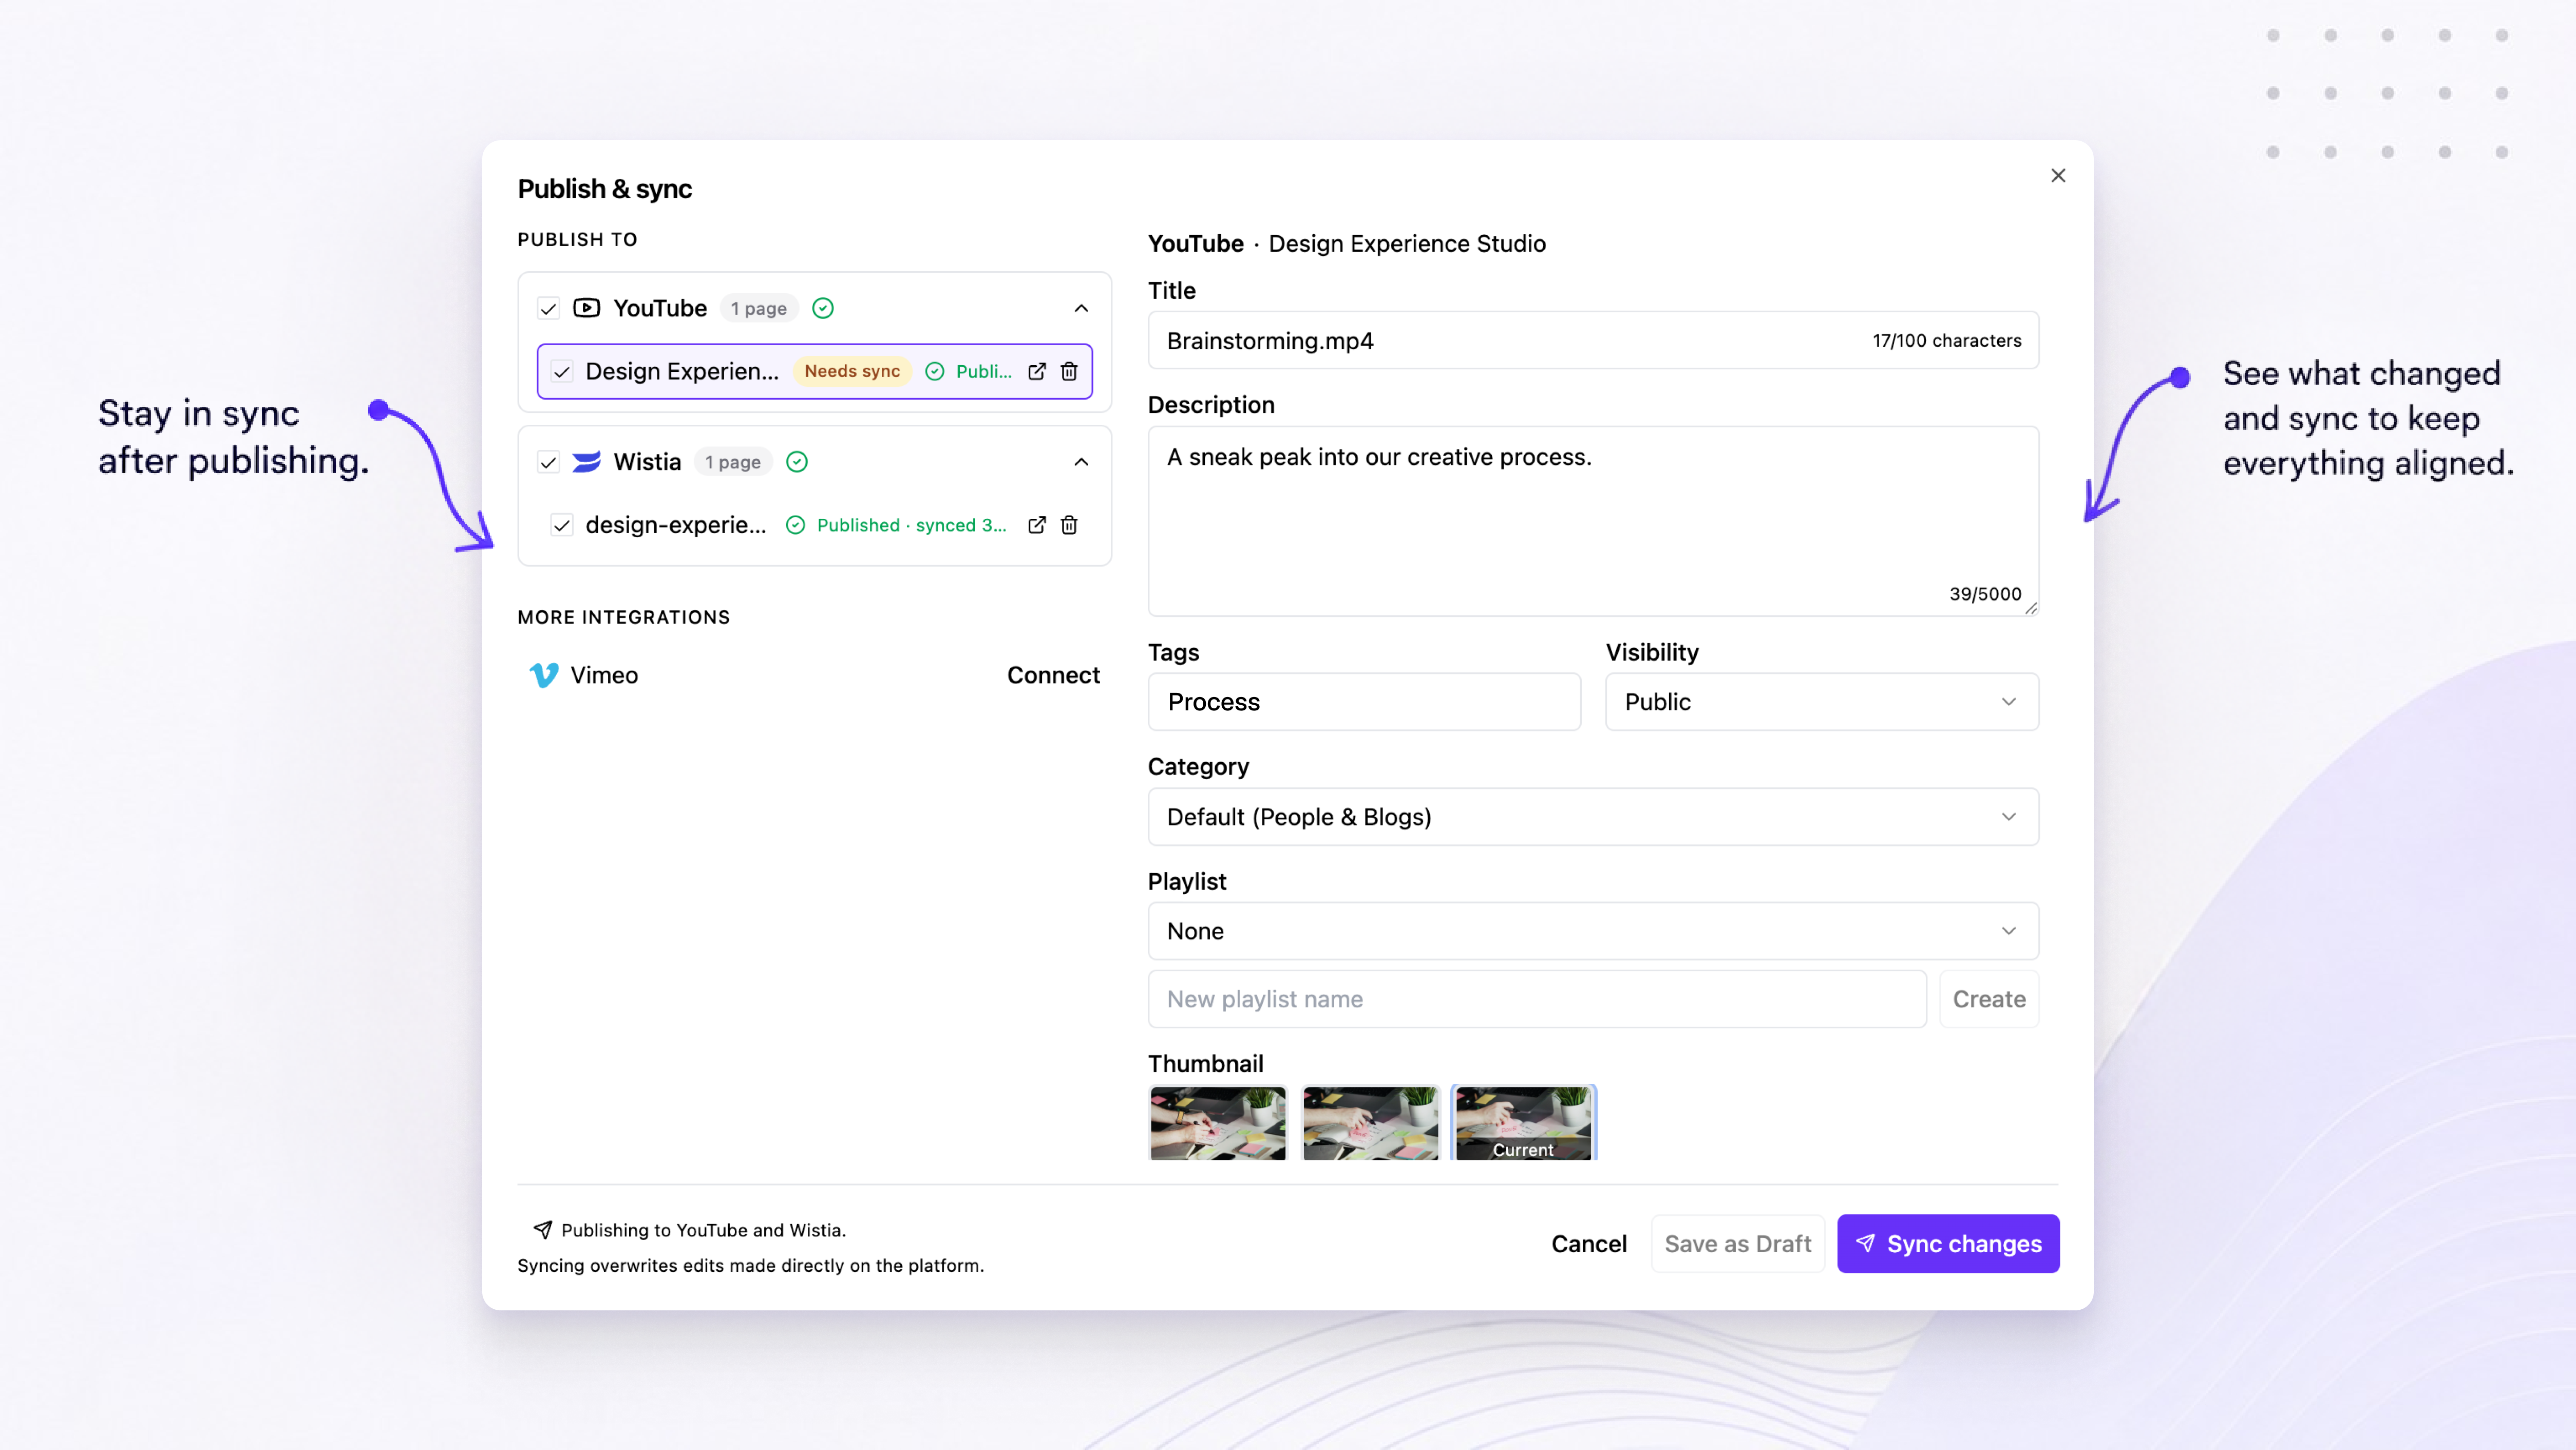Toggle the YouTube platform checkbox
2576x1450 pixels.
[x=548, y=308]
